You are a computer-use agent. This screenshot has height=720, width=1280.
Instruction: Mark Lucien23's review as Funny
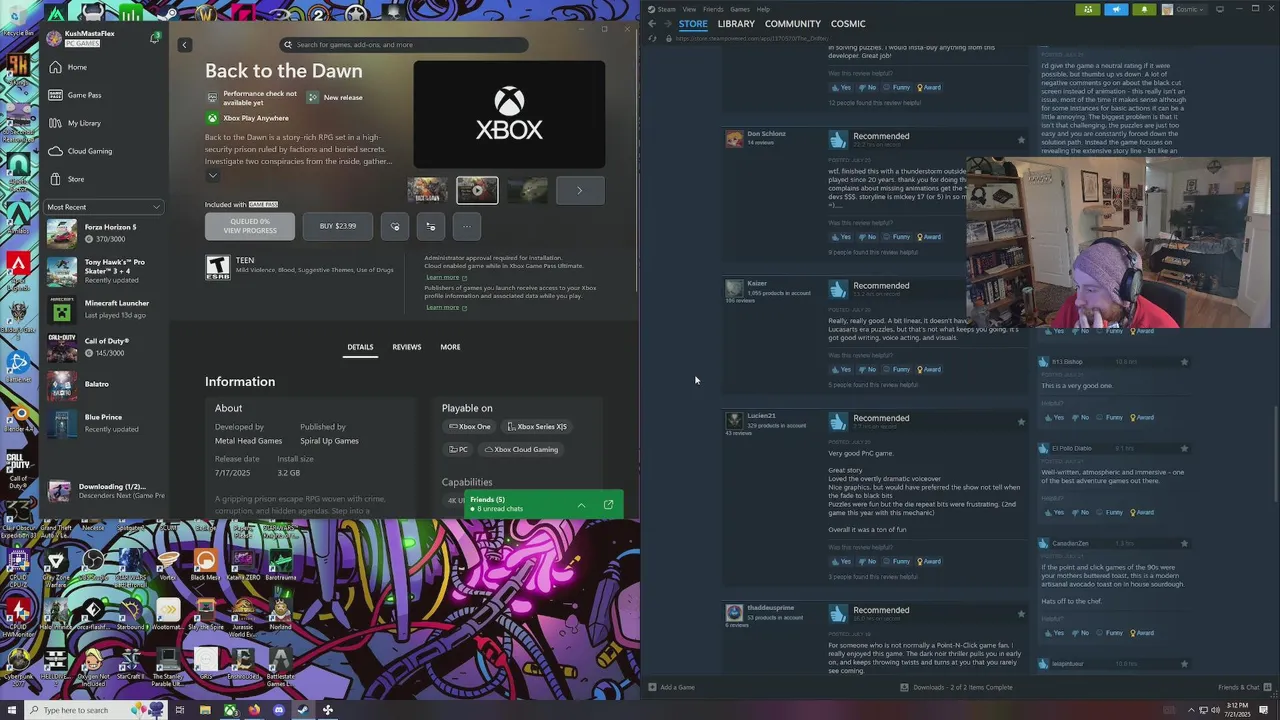pyautogui.click(x=897, y=561)
